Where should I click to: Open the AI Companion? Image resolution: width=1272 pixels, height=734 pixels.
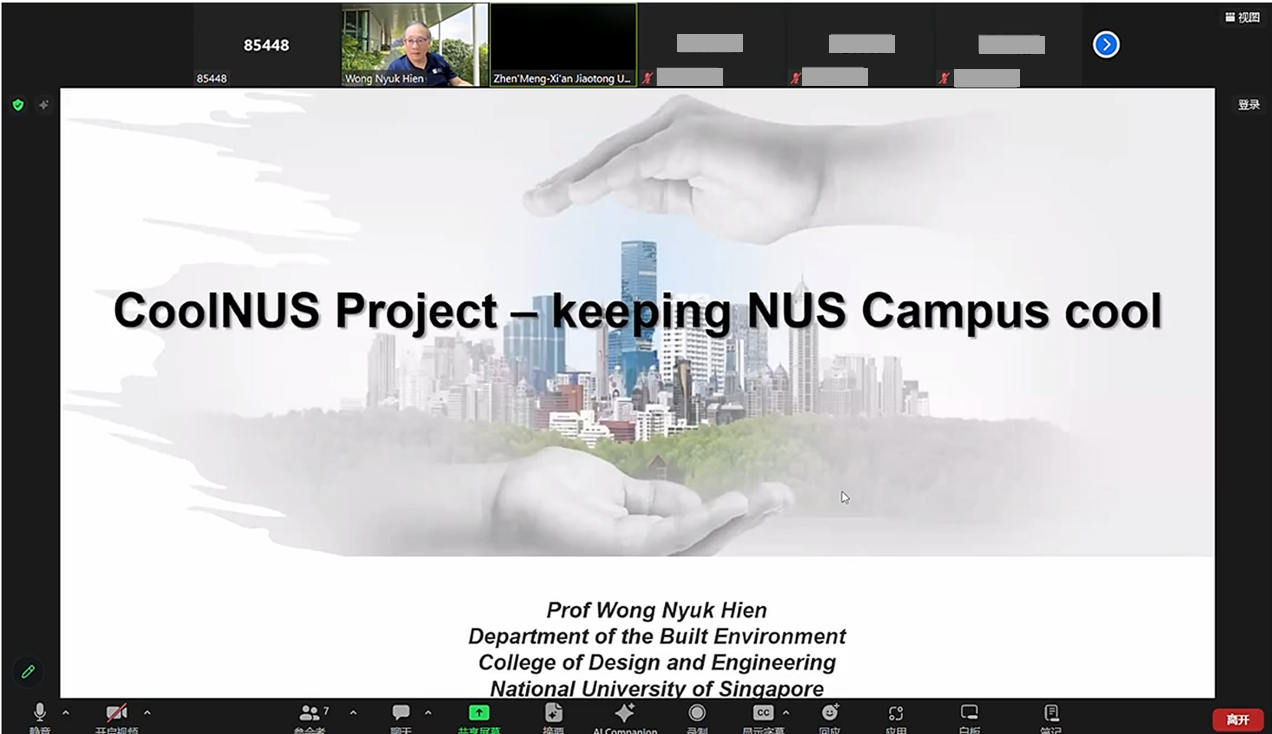point(625,715)
